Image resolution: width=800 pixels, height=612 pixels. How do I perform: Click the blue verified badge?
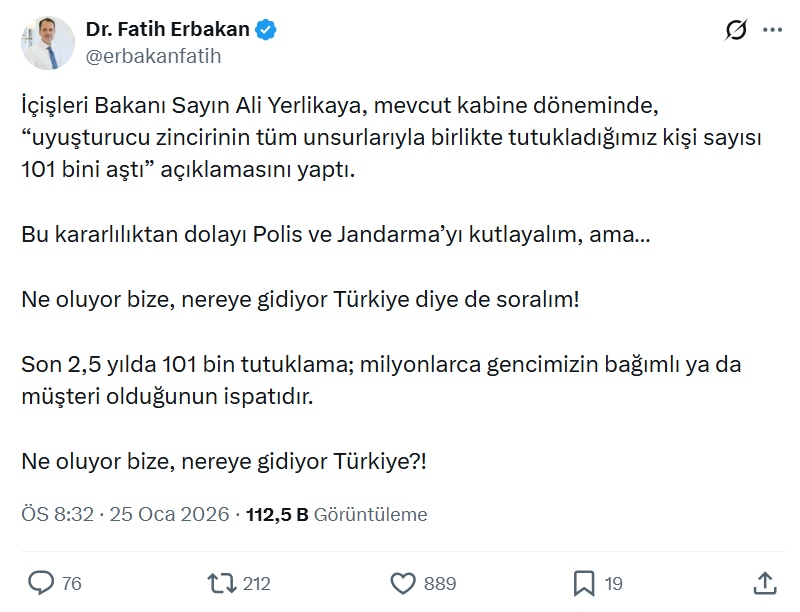[265, 30]
